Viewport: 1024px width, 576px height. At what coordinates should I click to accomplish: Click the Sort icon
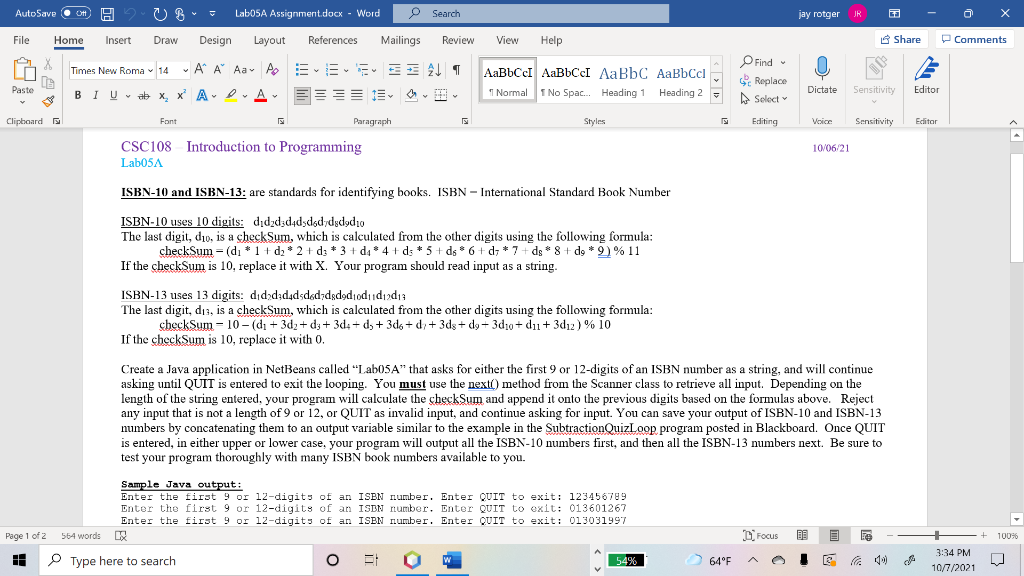point(434,69)
